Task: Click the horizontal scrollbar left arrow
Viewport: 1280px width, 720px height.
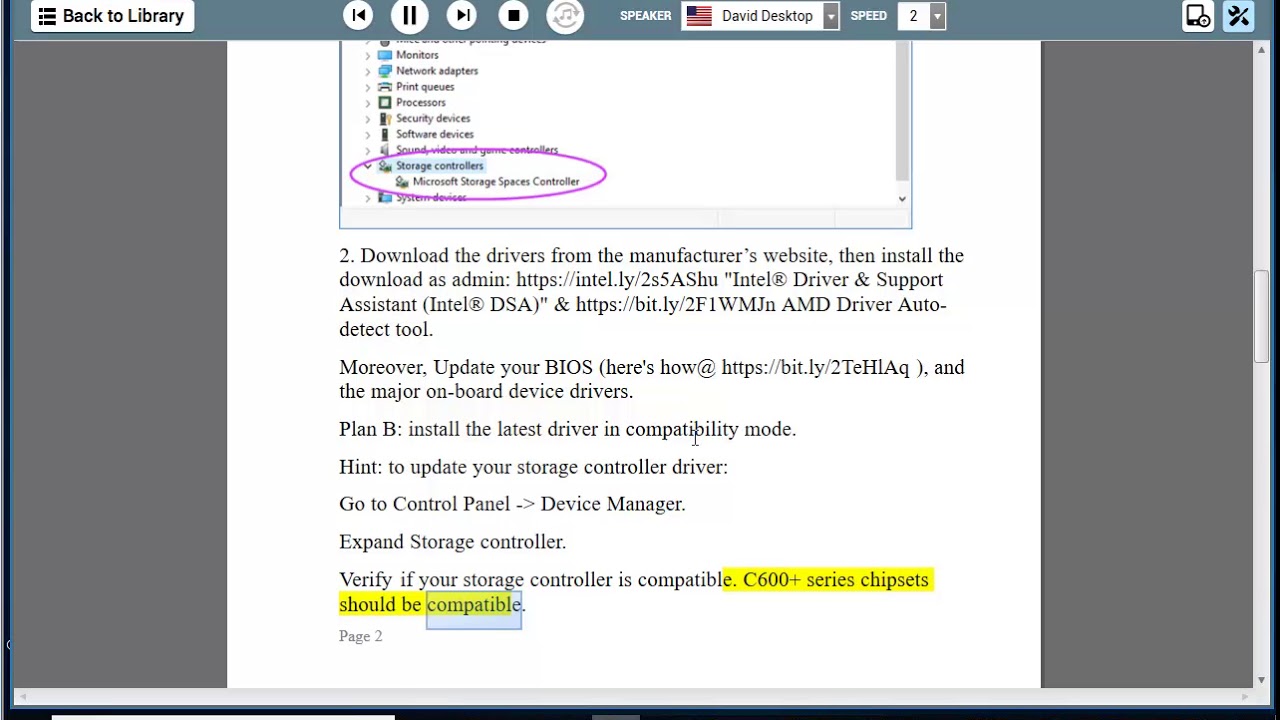Action: point(22,696)
